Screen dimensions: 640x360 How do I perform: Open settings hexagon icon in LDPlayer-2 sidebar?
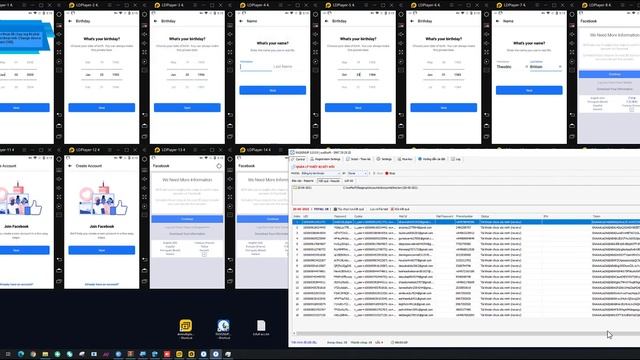point(144,15)
